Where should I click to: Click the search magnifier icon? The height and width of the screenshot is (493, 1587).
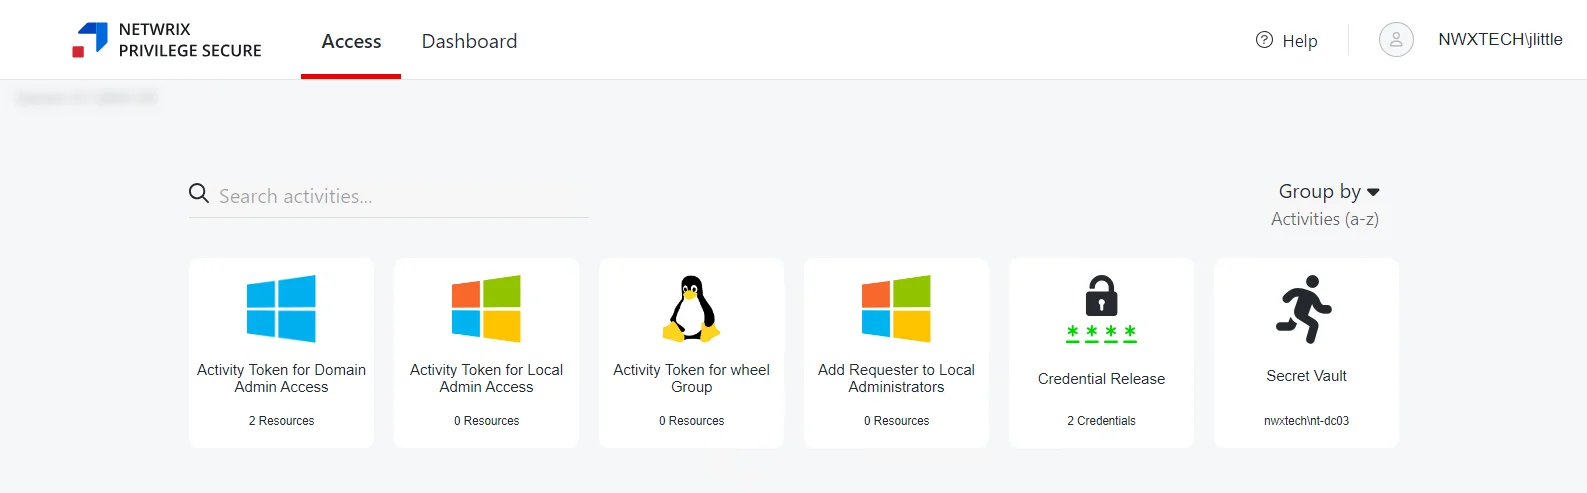click(199, 193)
